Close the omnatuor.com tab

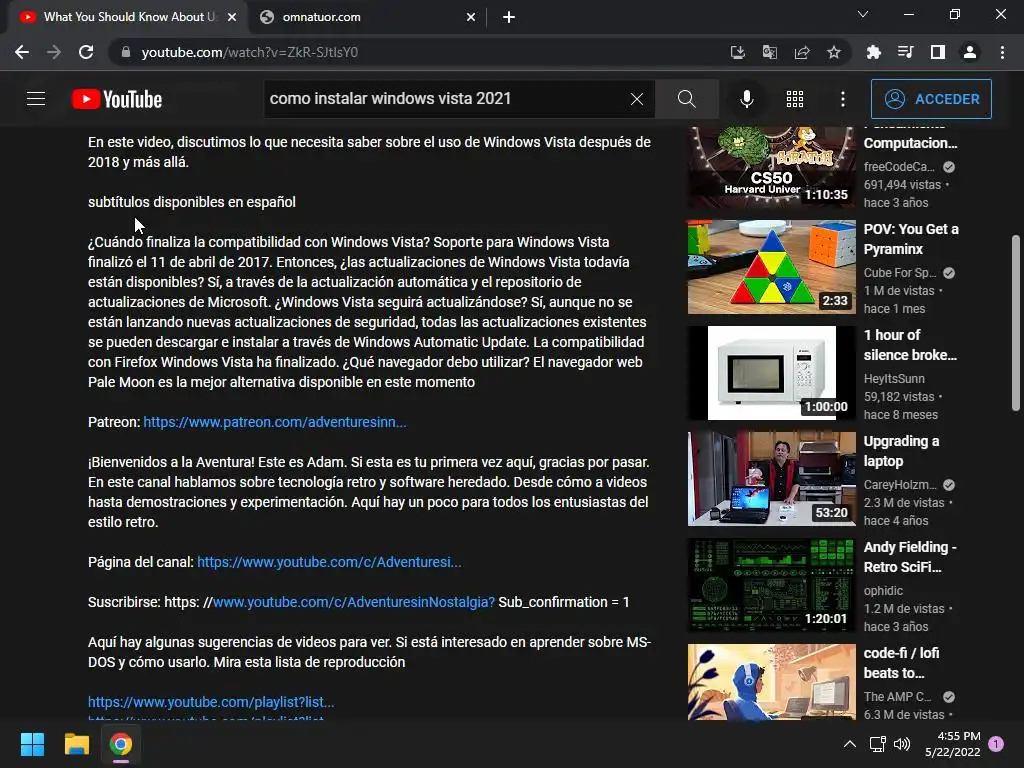coord(471,17)
